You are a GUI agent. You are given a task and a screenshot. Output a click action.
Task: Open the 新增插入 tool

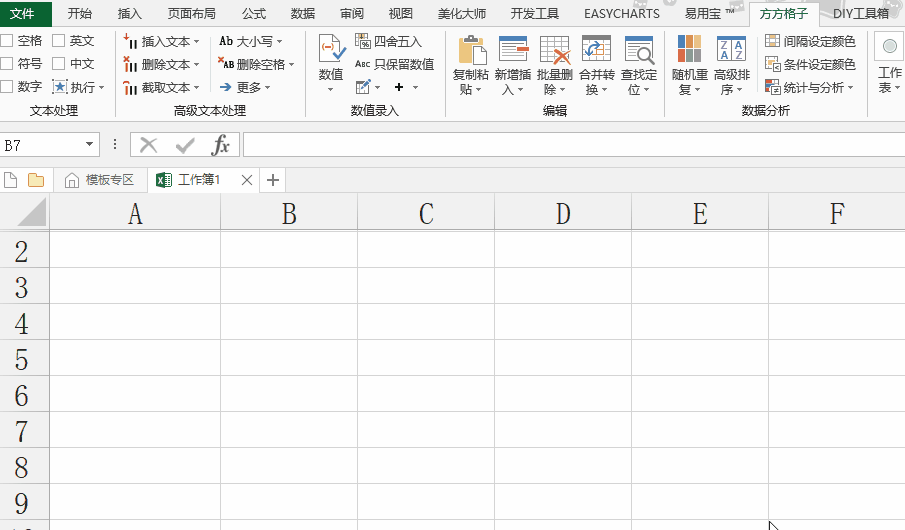click(513, 65)
